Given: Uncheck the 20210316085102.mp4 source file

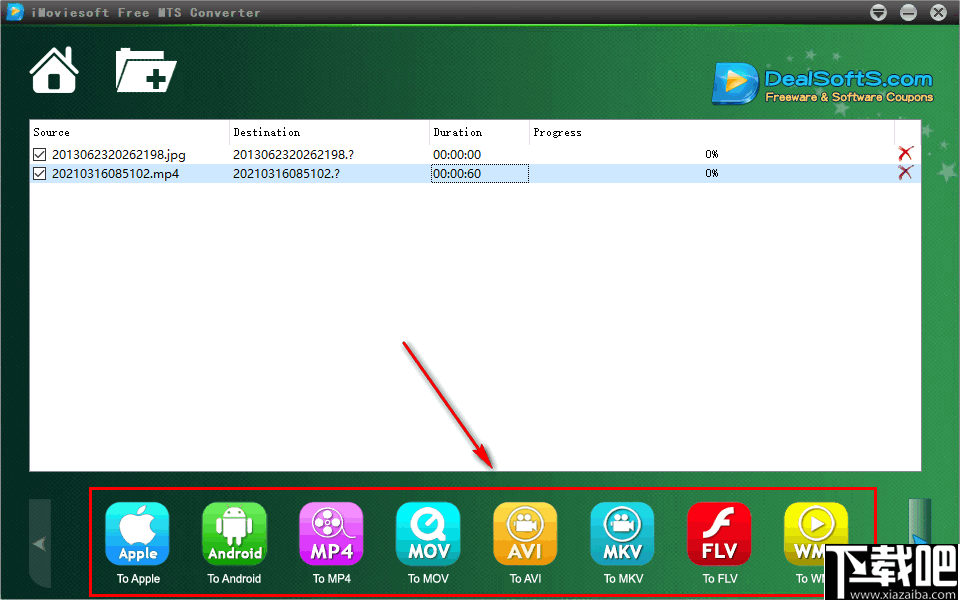Looking at the screenshot, I should [37, 173].
